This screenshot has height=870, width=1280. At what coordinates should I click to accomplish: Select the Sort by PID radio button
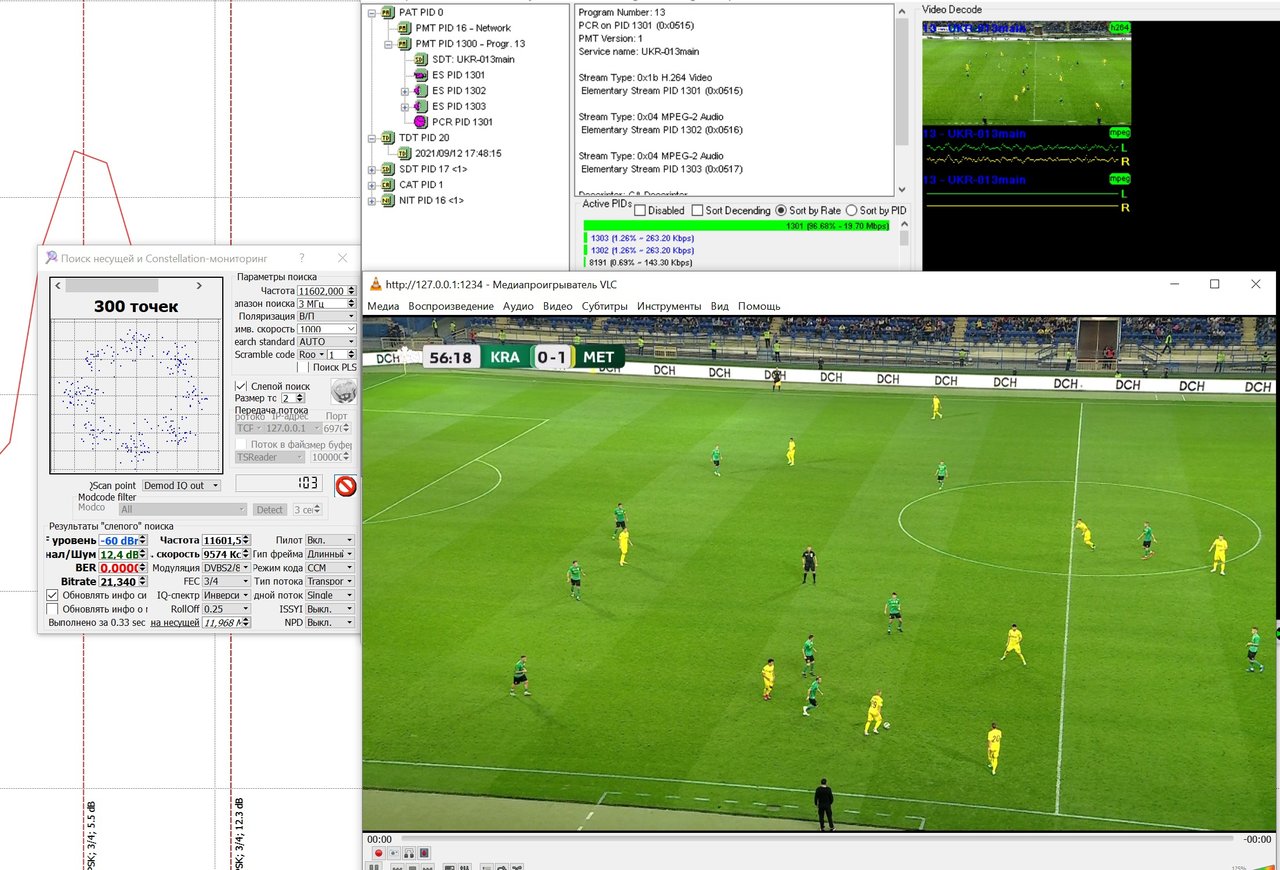(851, 211)
